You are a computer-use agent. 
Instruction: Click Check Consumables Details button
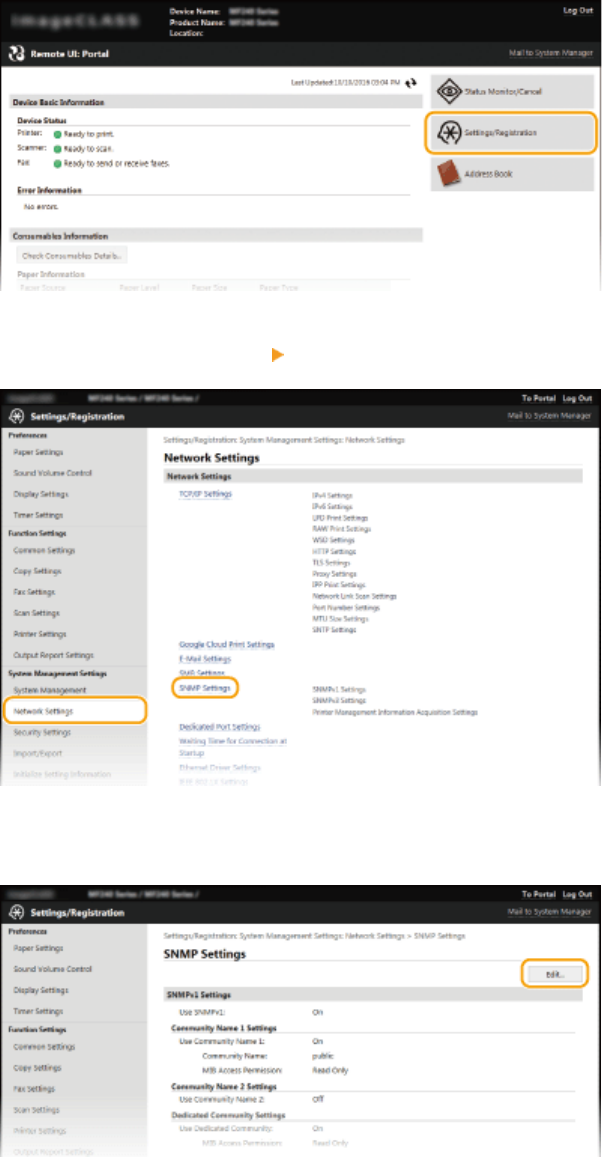pos(72,255)
